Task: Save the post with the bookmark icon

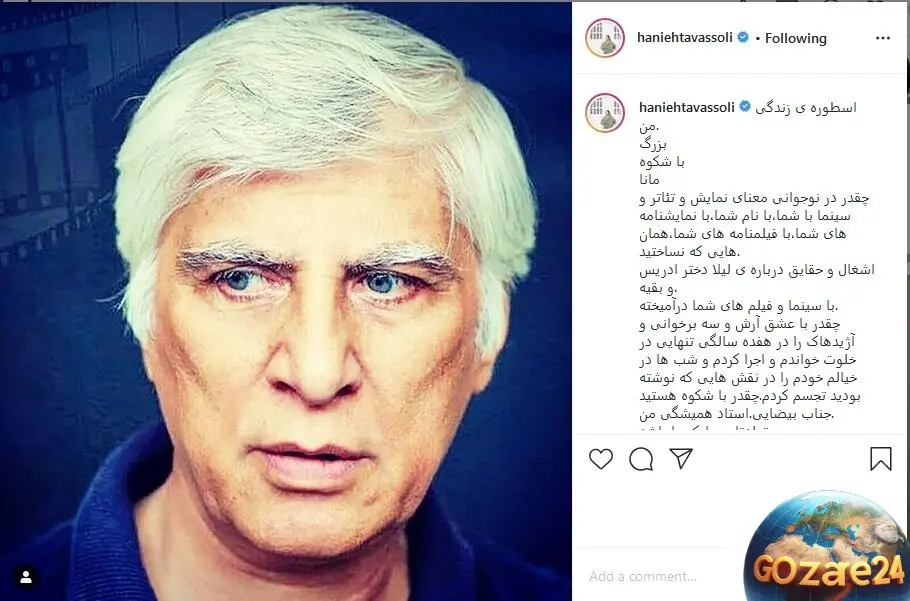Action: click(880, 458)
